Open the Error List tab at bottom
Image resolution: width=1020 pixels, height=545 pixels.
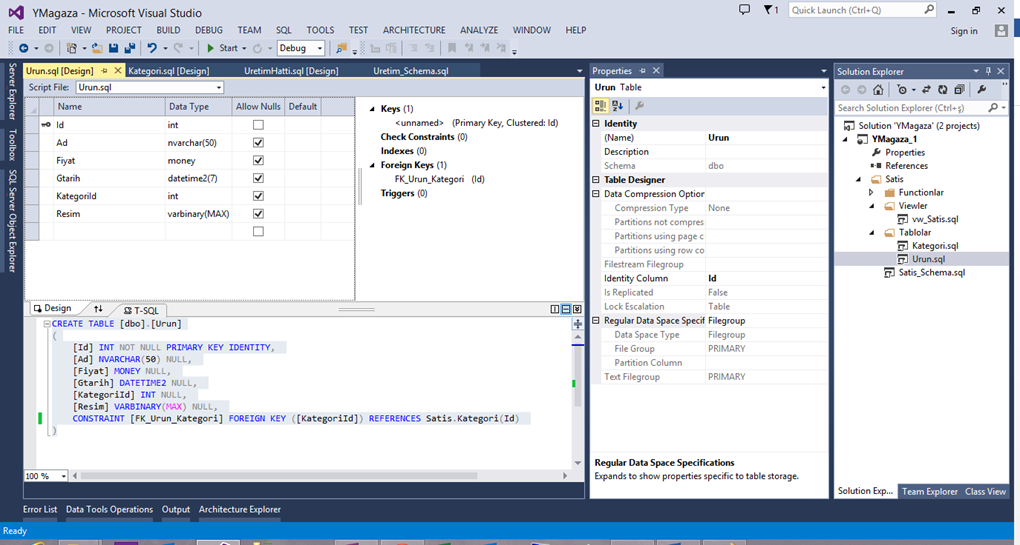click(40, 509)
